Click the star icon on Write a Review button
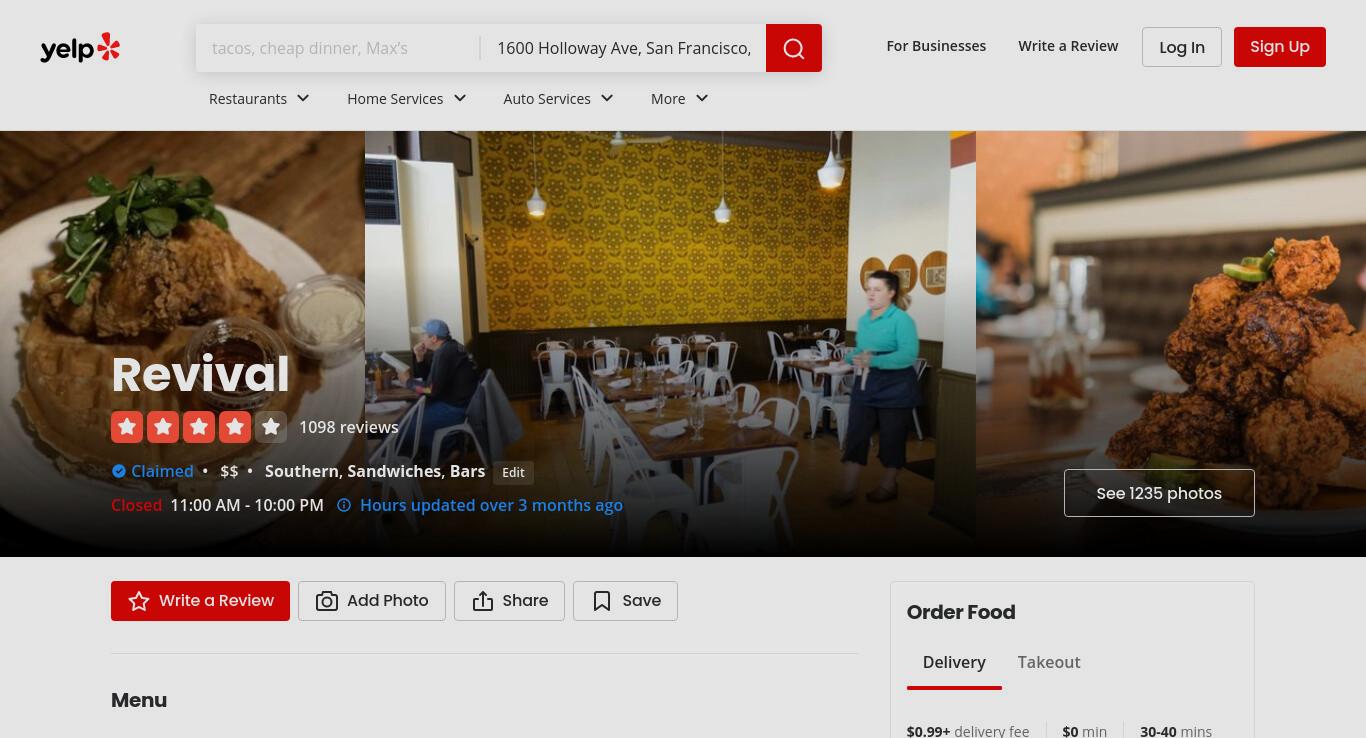The image size is (1366, 738). (139, 601)
